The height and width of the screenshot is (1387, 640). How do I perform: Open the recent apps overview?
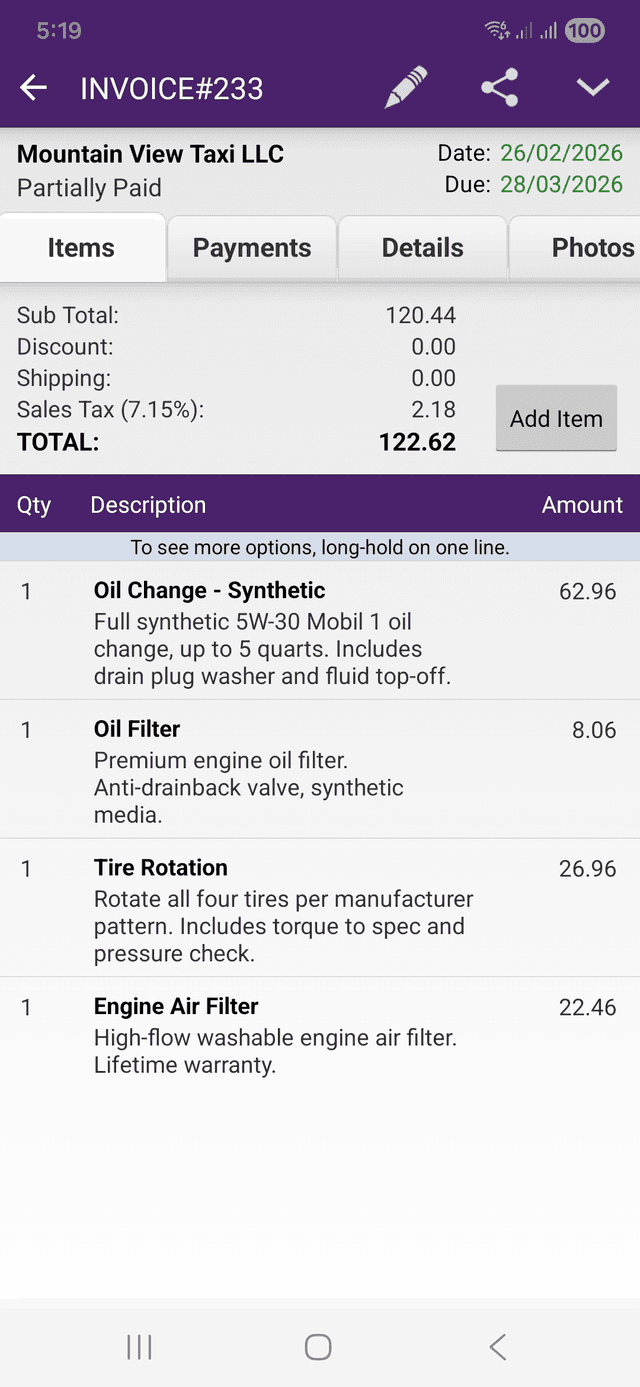(x=138, y=1347)
